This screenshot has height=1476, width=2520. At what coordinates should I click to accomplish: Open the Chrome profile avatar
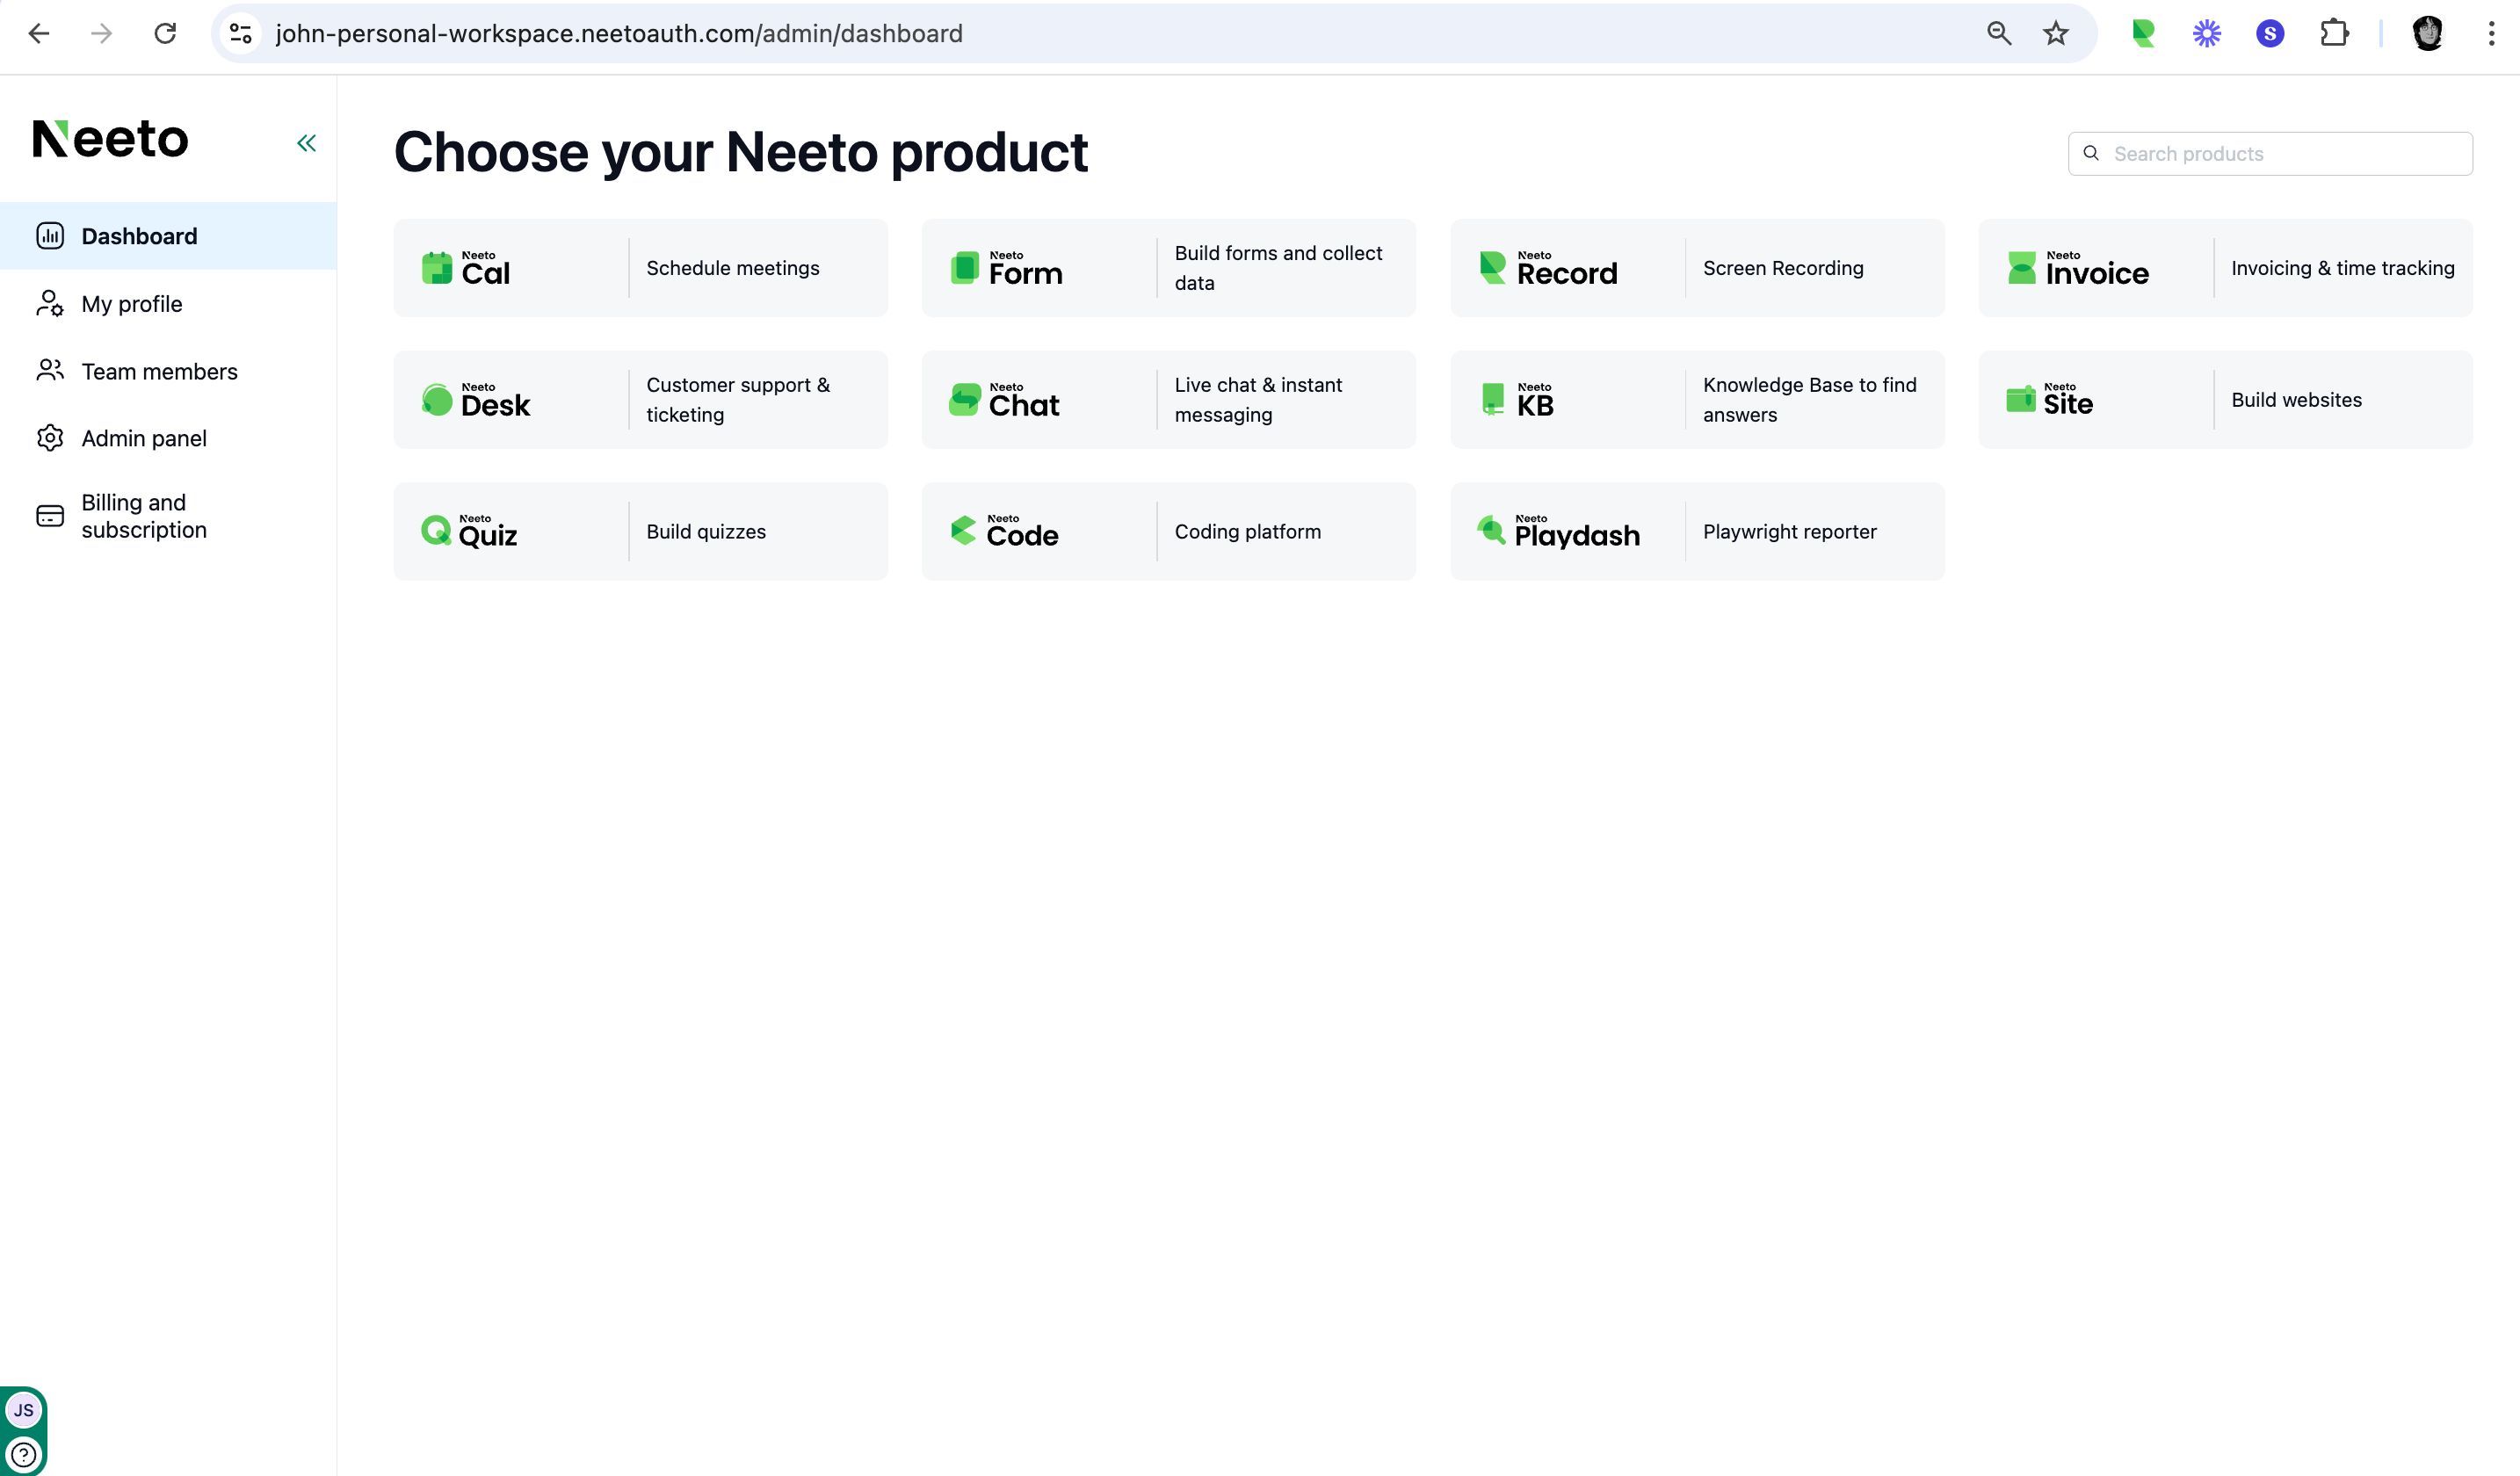(2427, 33)
